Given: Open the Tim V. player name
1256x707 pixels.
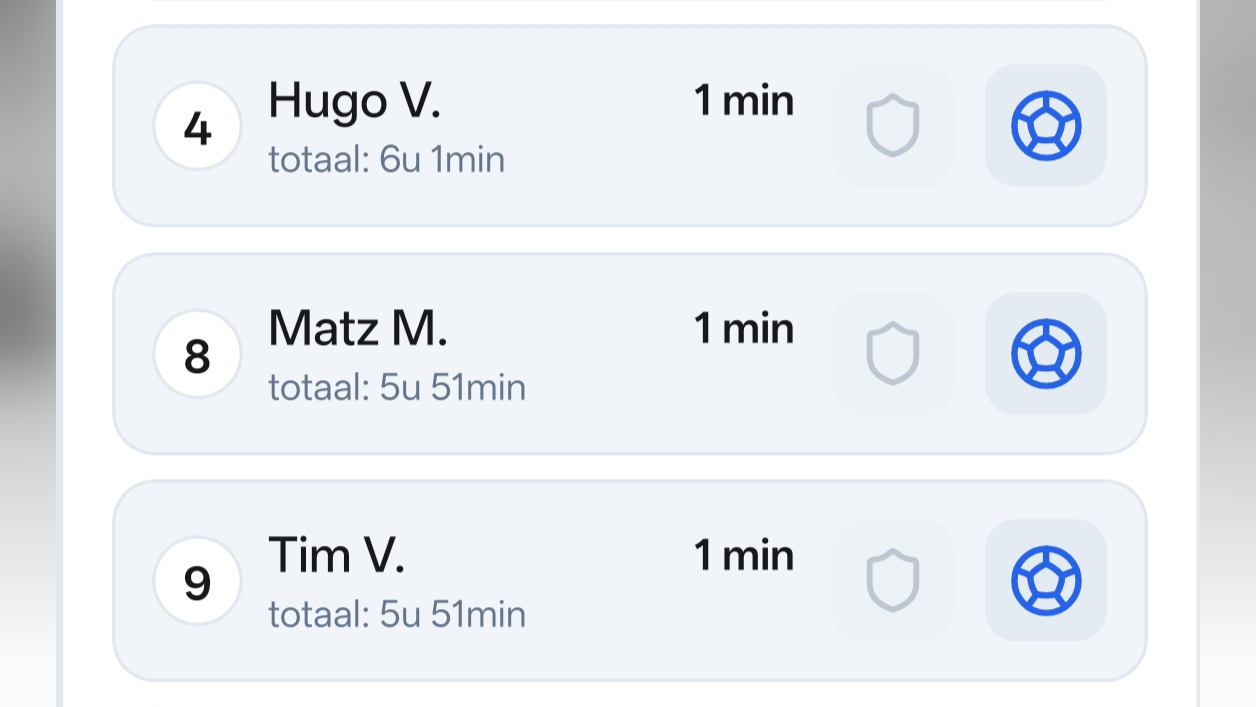Looking at the screenshot, I should (336, 555).
